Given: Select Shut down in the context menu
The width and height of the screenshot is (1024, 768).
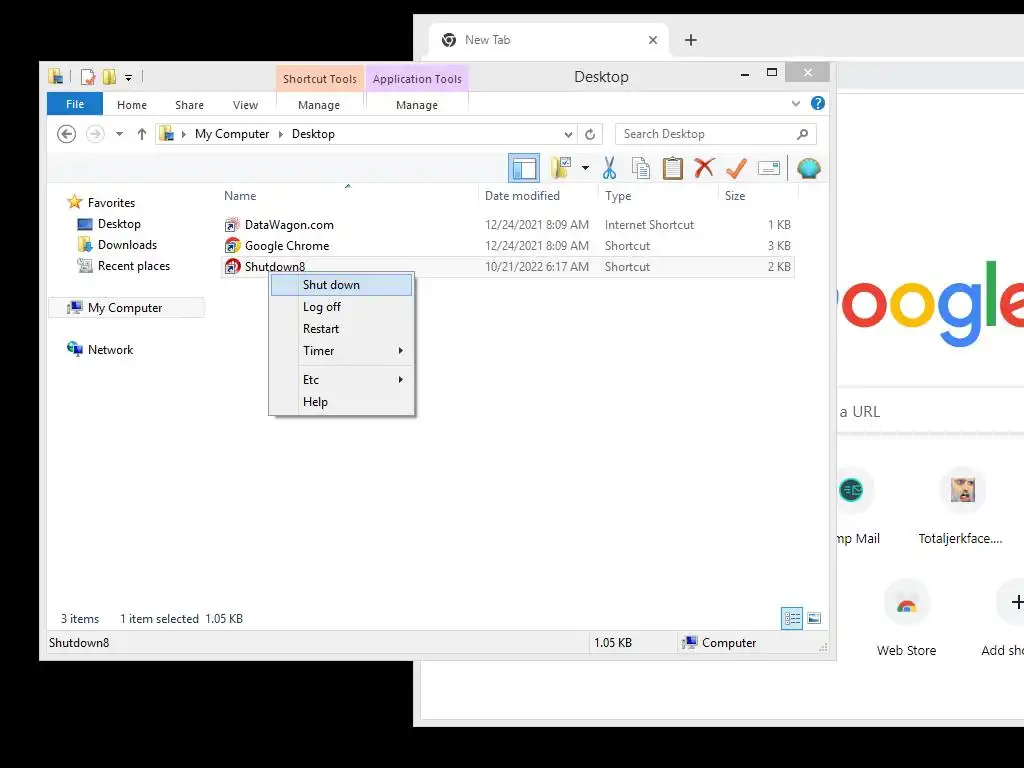Looking at the screenshot, I should click(342, 285).
